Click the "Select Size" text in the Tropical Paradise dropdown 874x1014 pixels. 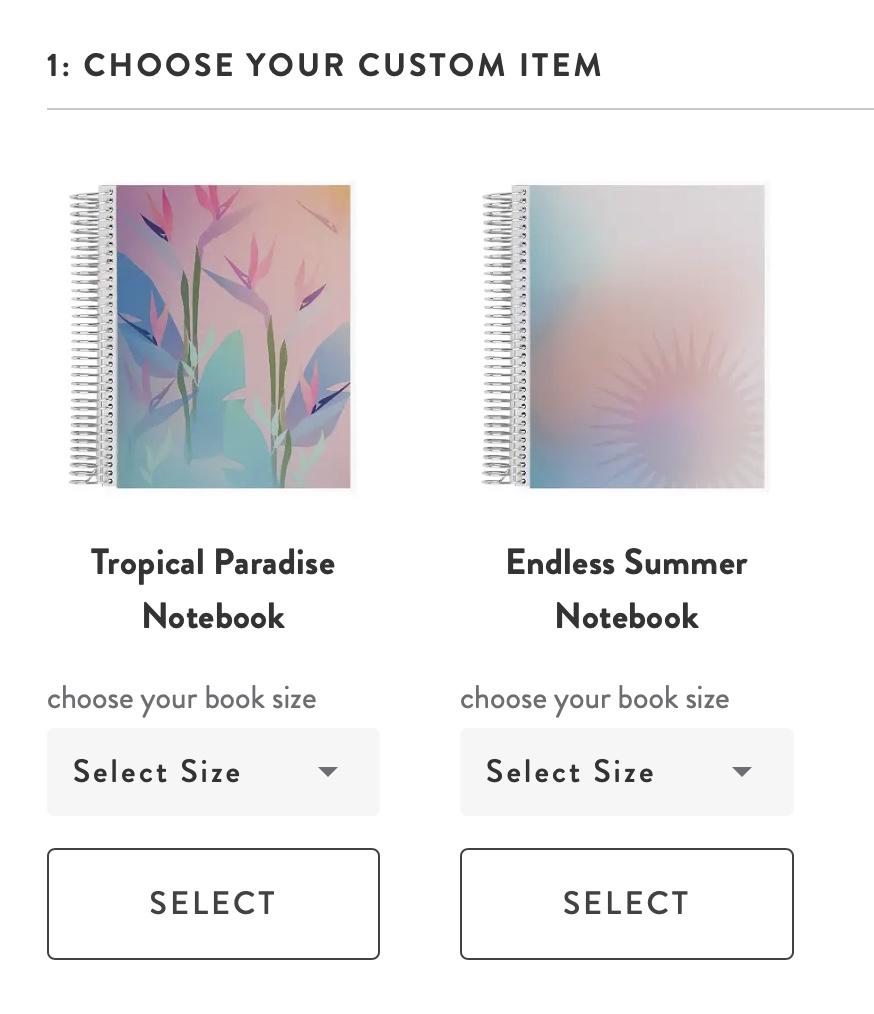(157, 772)
